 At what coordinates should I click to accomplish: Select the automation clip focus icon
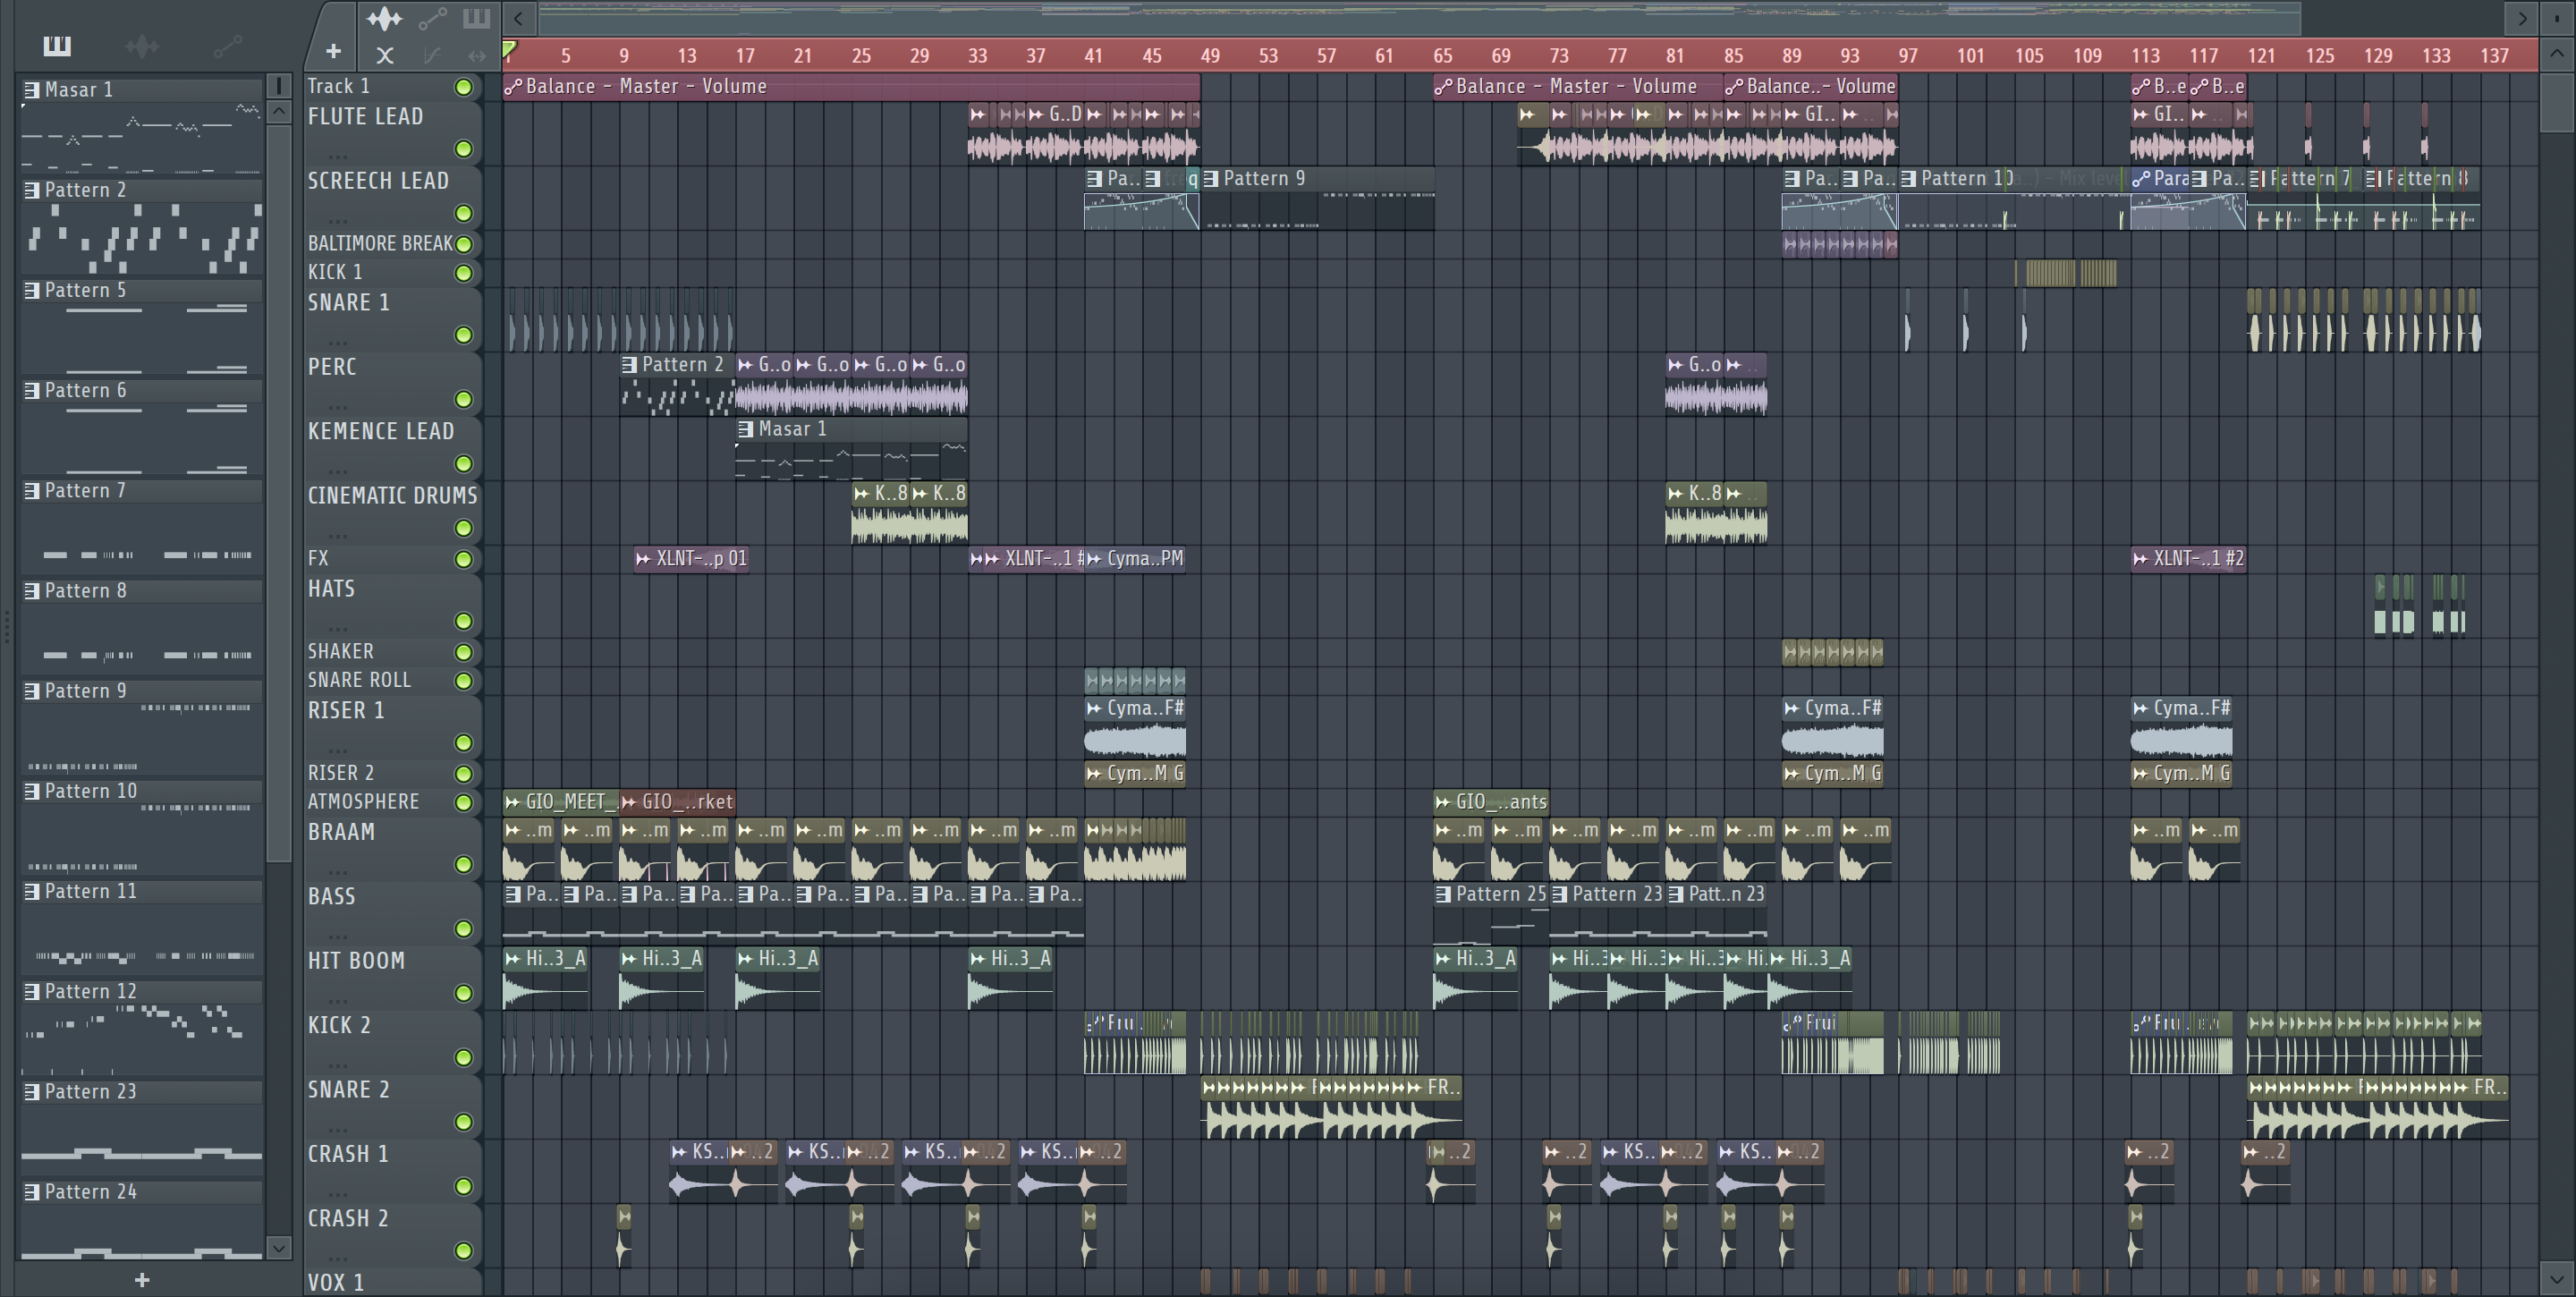click(x=433, y=18)
